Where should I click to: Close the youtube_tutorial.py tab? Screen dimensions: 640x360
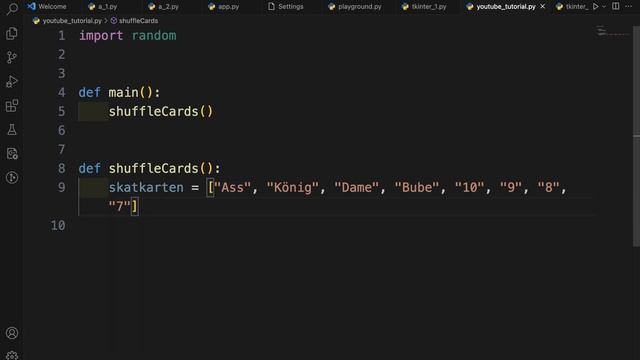click(x=542, y=7)
